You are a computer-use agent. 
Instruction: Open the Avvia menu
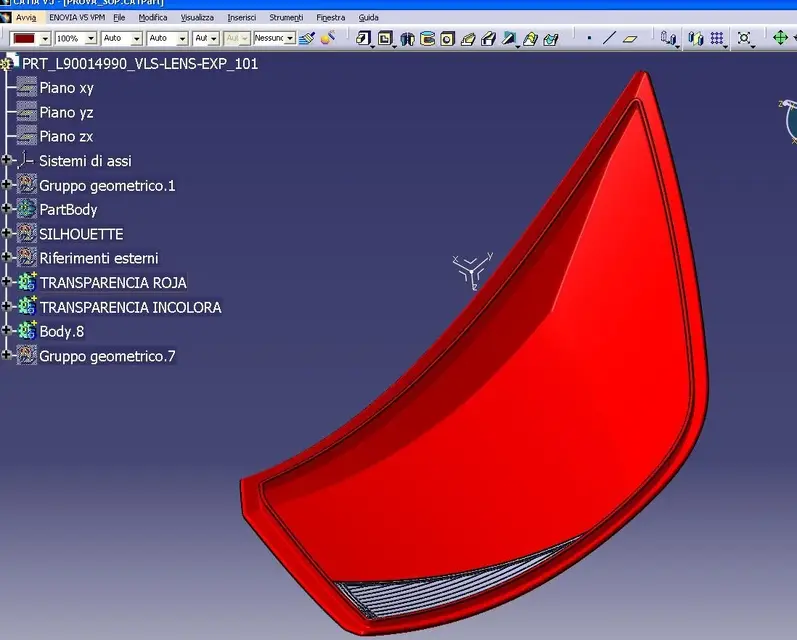pyautogui.click(x=26, y=17)
